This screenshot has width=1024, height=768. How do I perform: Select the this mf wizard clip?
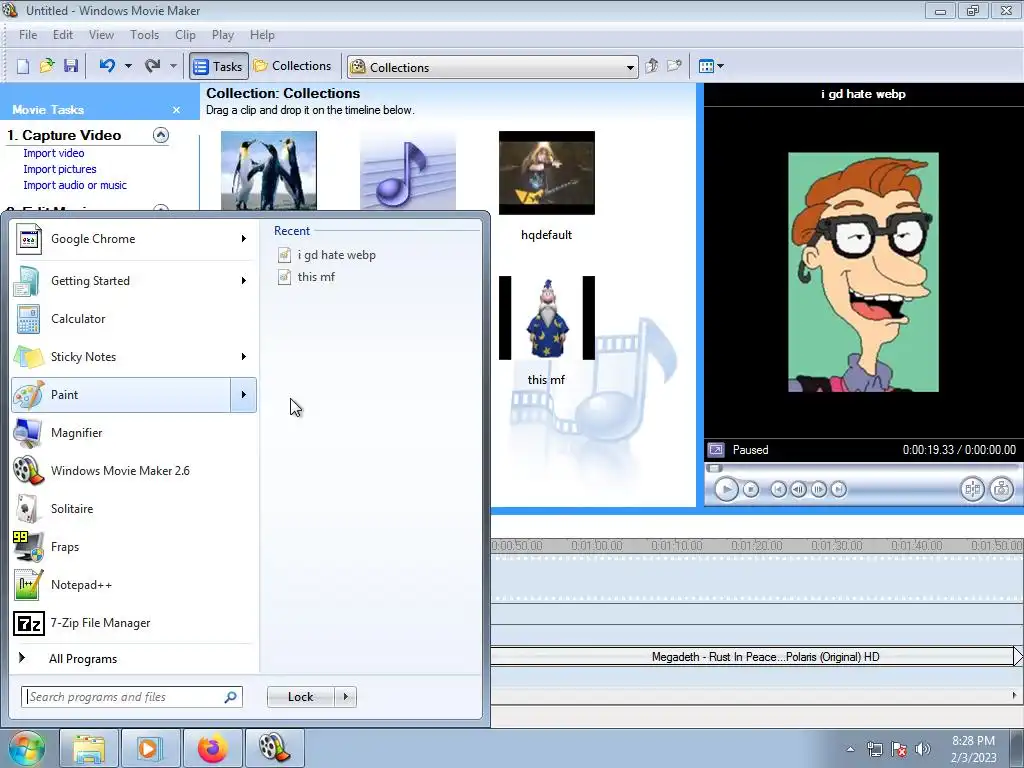click(x=547, y=318)
